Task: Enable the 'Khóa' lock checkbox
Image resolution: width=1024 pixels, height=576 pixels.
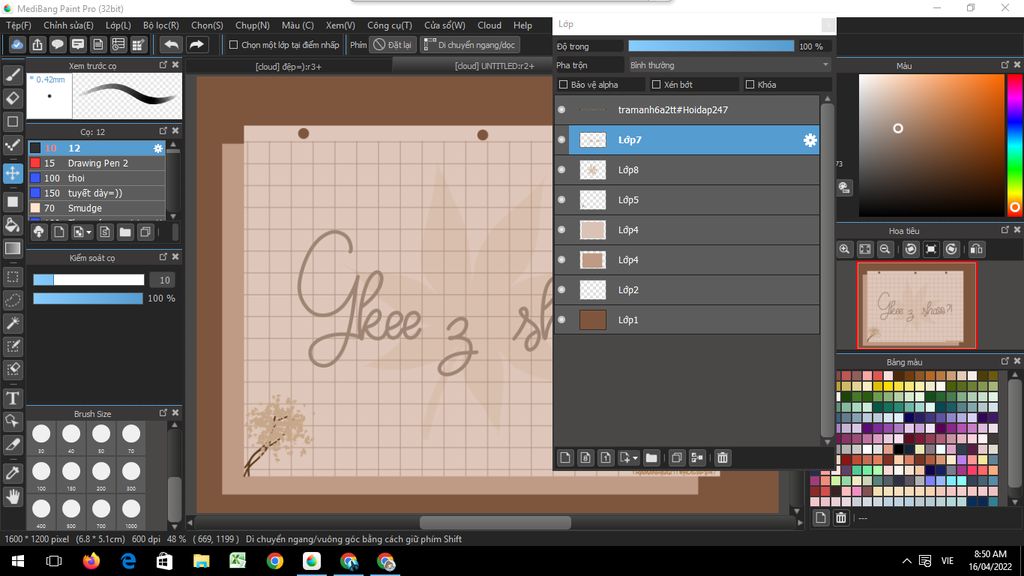Action: pyautogui.click(x=750, y=84)
